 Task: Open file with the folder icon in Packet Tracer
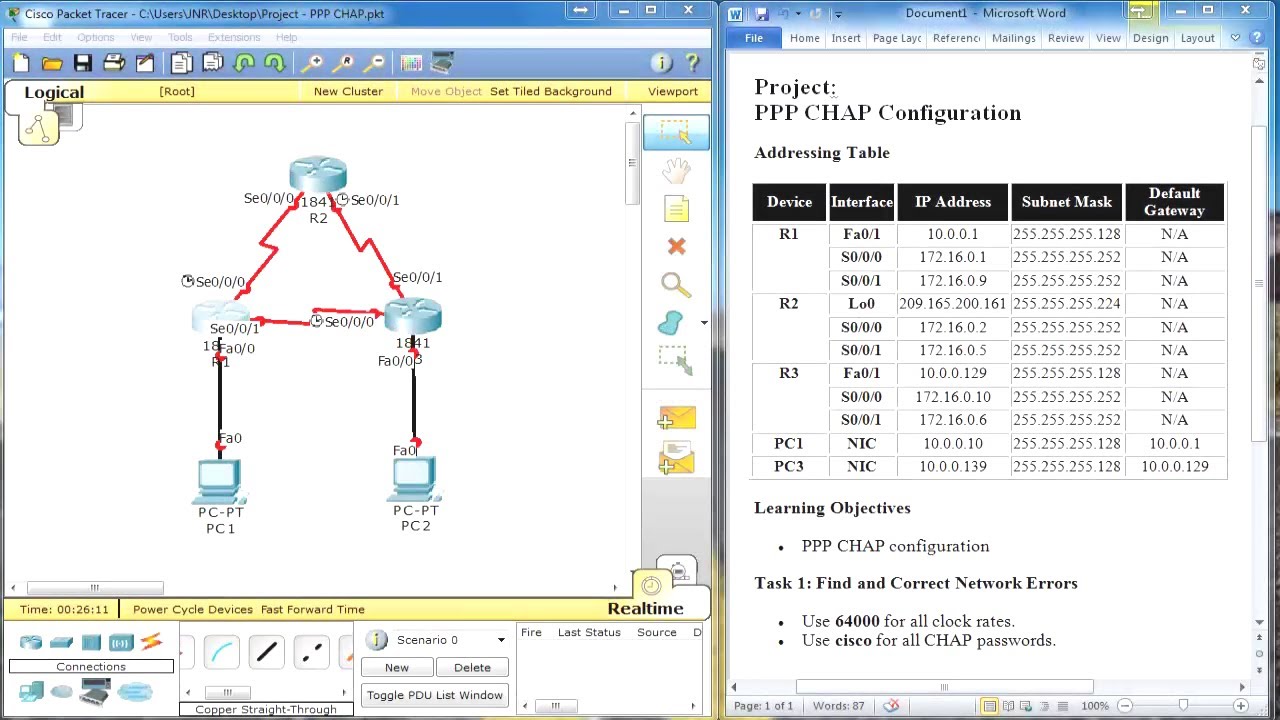point(52,63)
